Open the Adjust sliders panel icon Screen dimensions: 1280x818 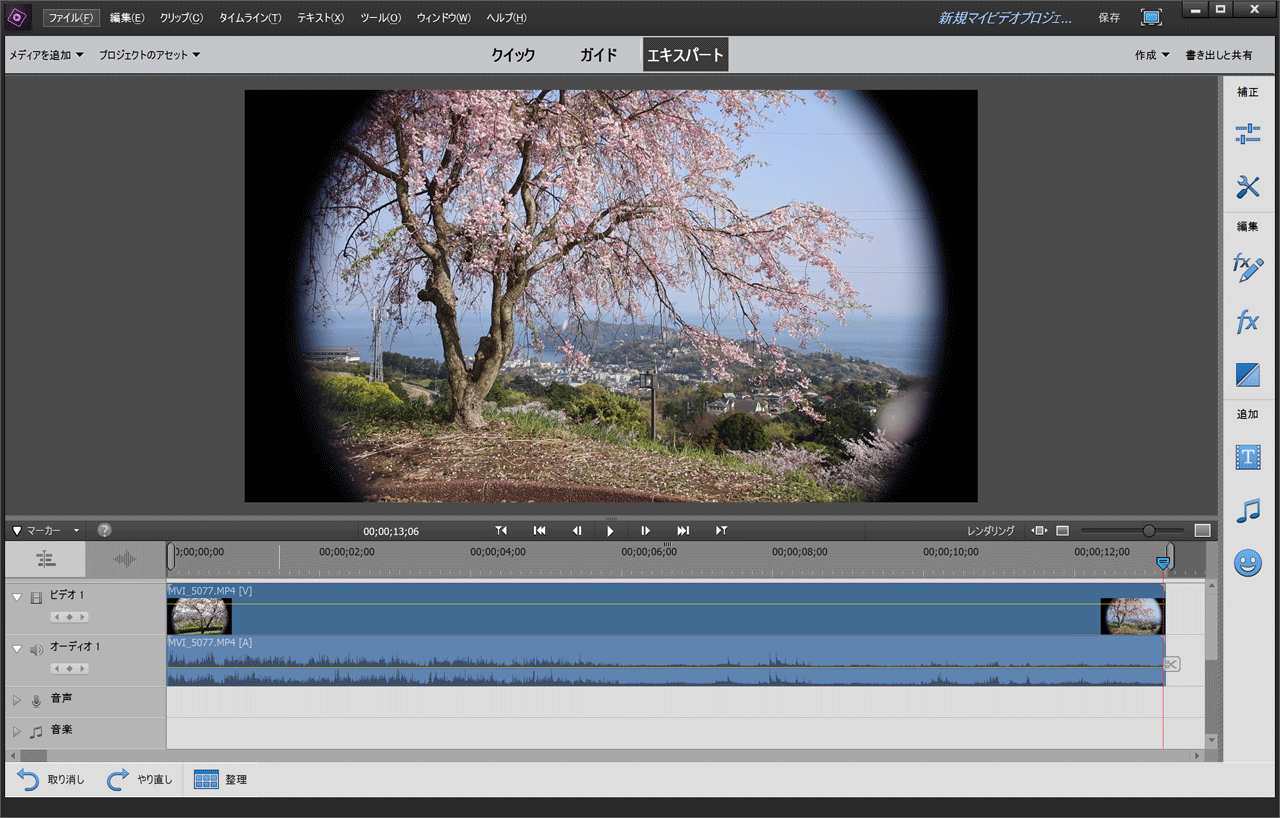(1247, 134)
